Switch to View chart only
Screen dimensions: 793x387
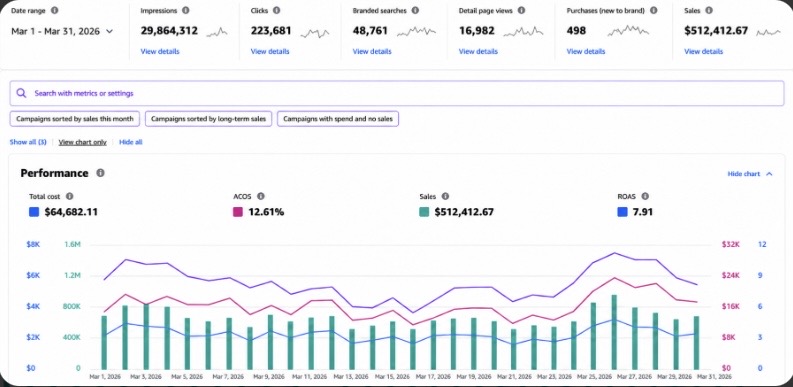point(82,142)
